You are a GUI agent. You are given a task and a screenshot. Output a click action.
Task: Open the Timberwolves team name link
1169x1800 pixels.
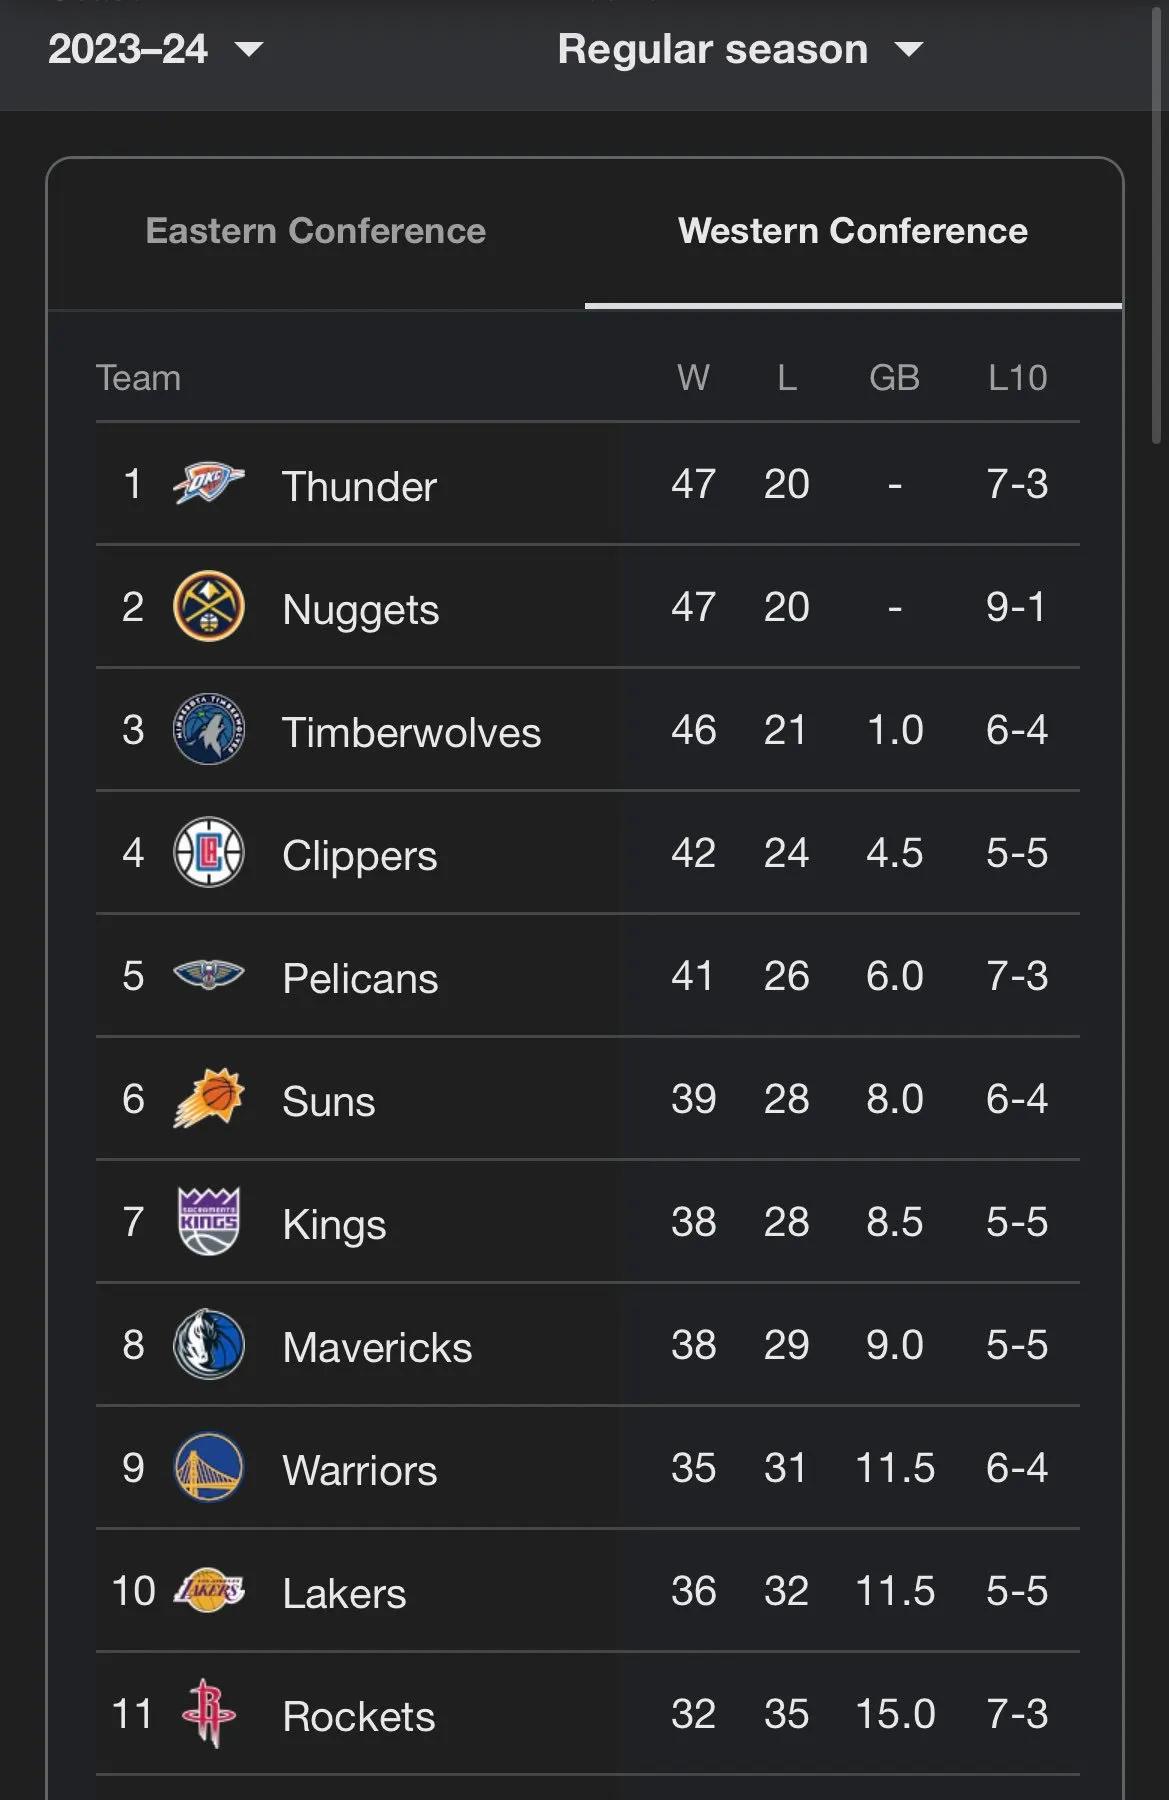(x=411, y=732)
